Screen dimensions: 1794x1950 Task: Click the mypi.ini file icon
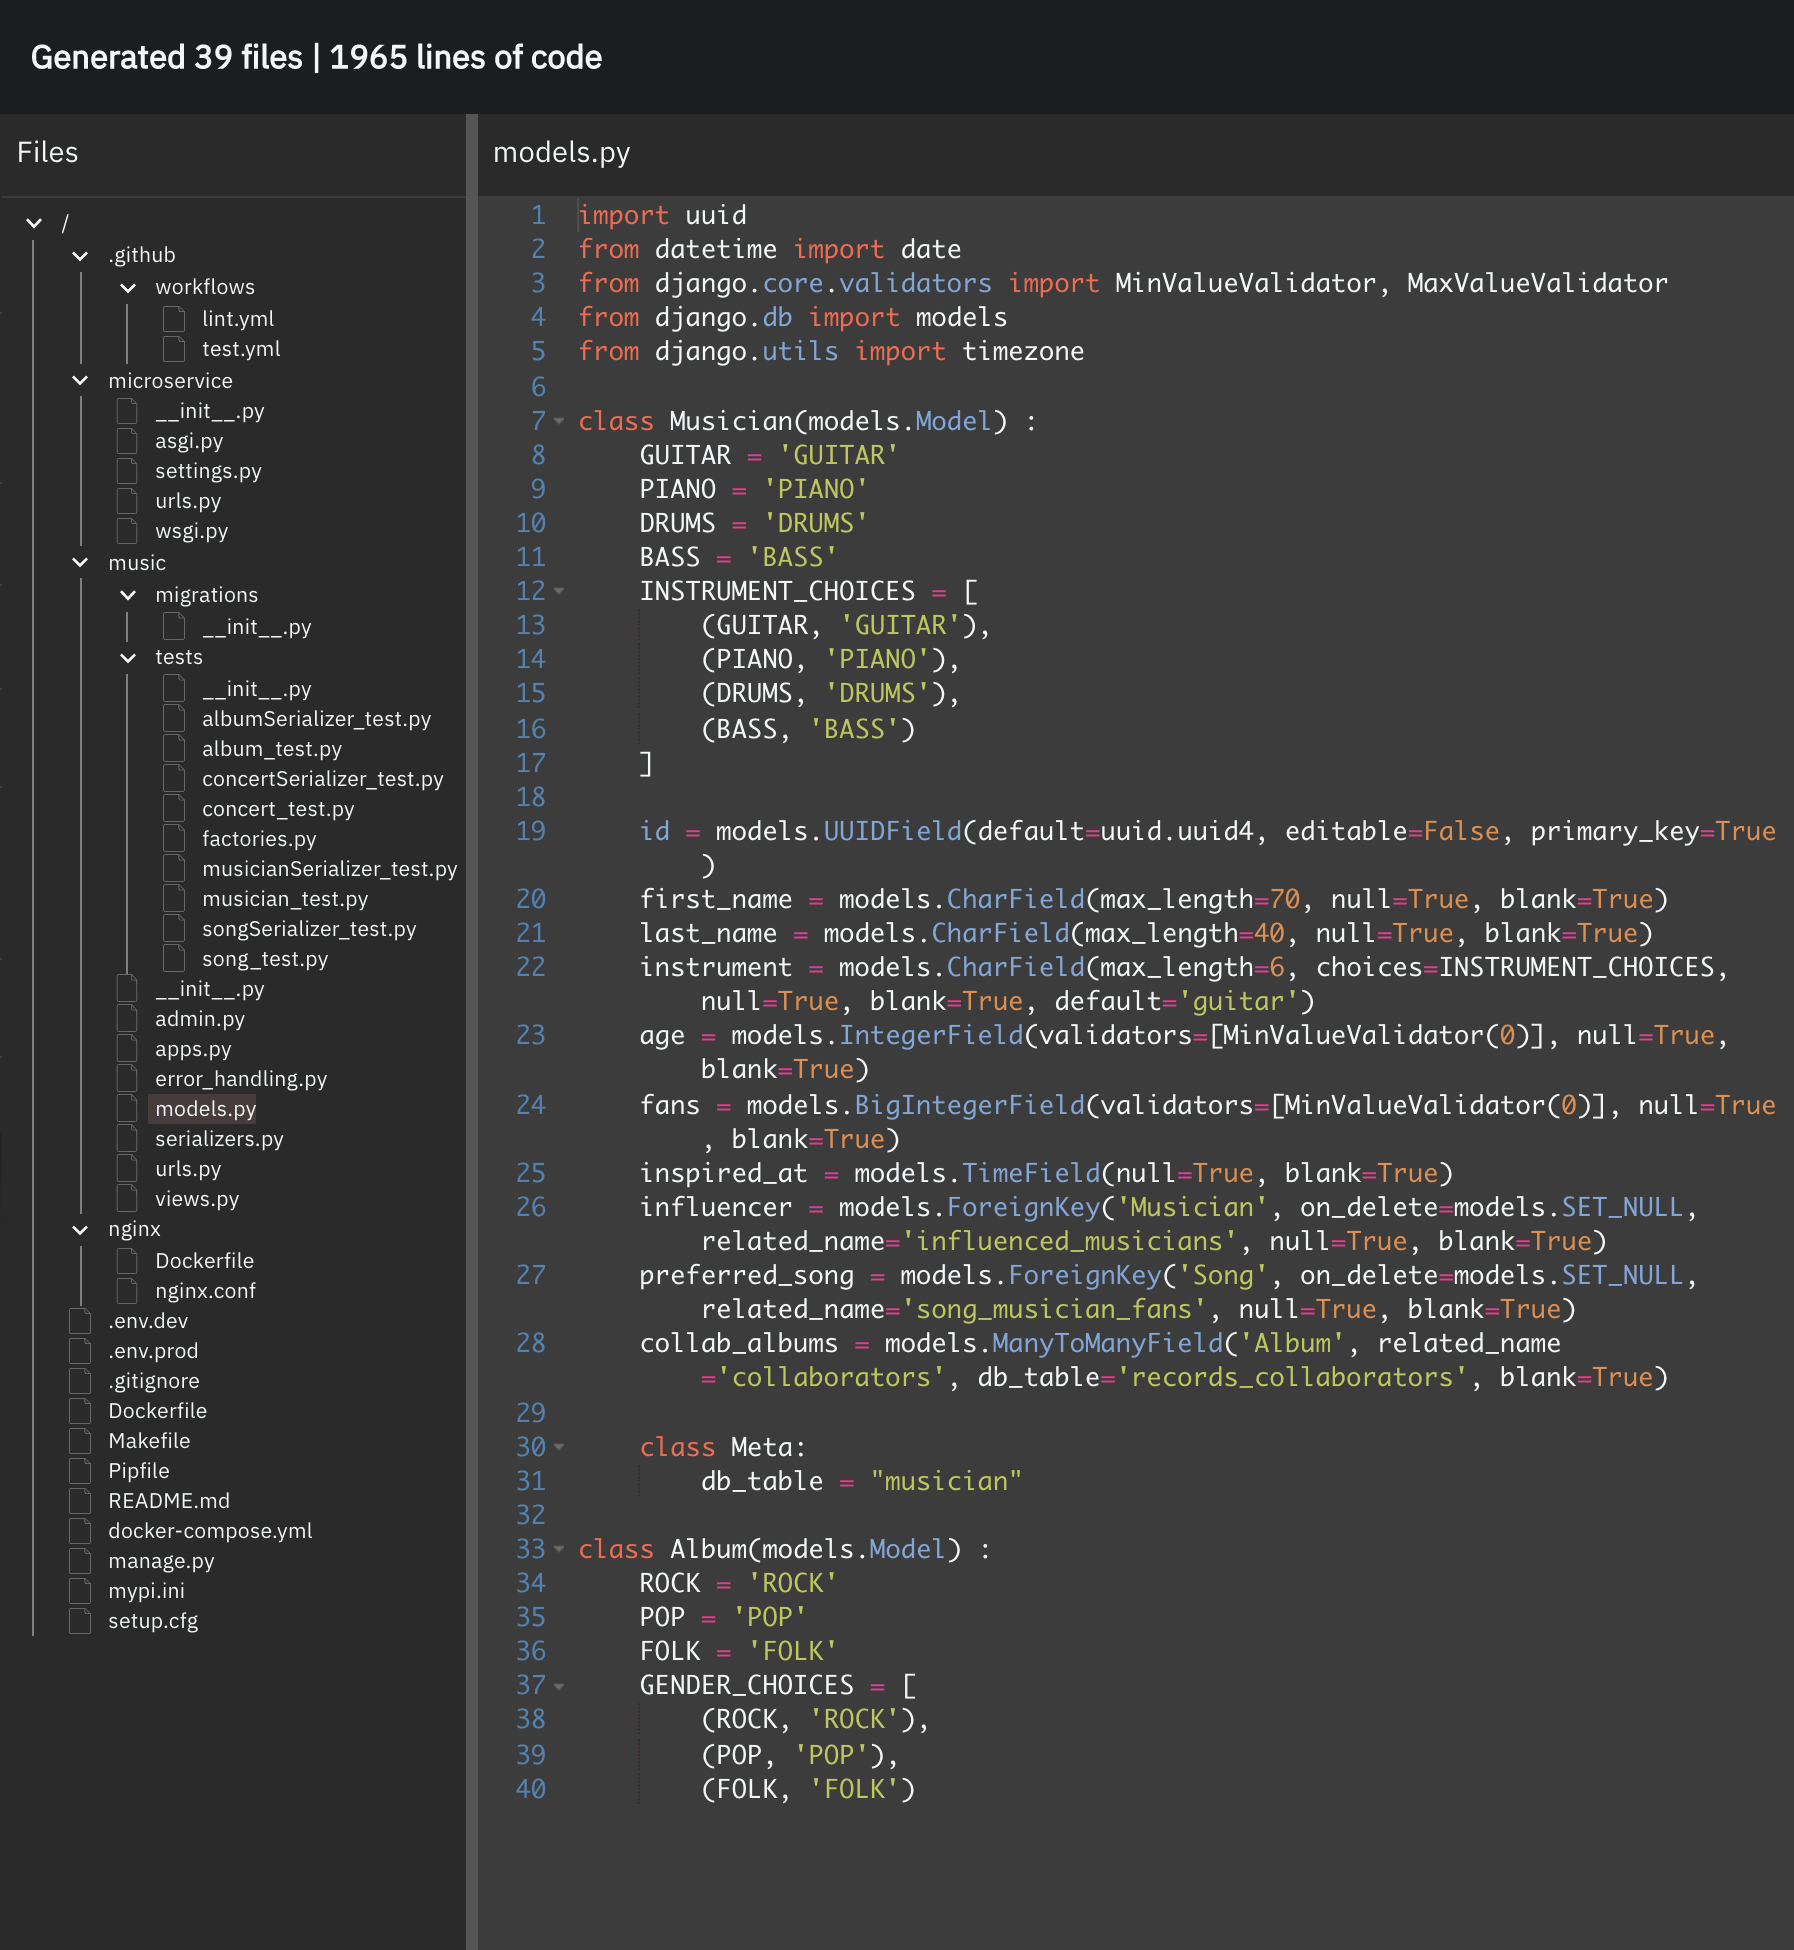80,1591
